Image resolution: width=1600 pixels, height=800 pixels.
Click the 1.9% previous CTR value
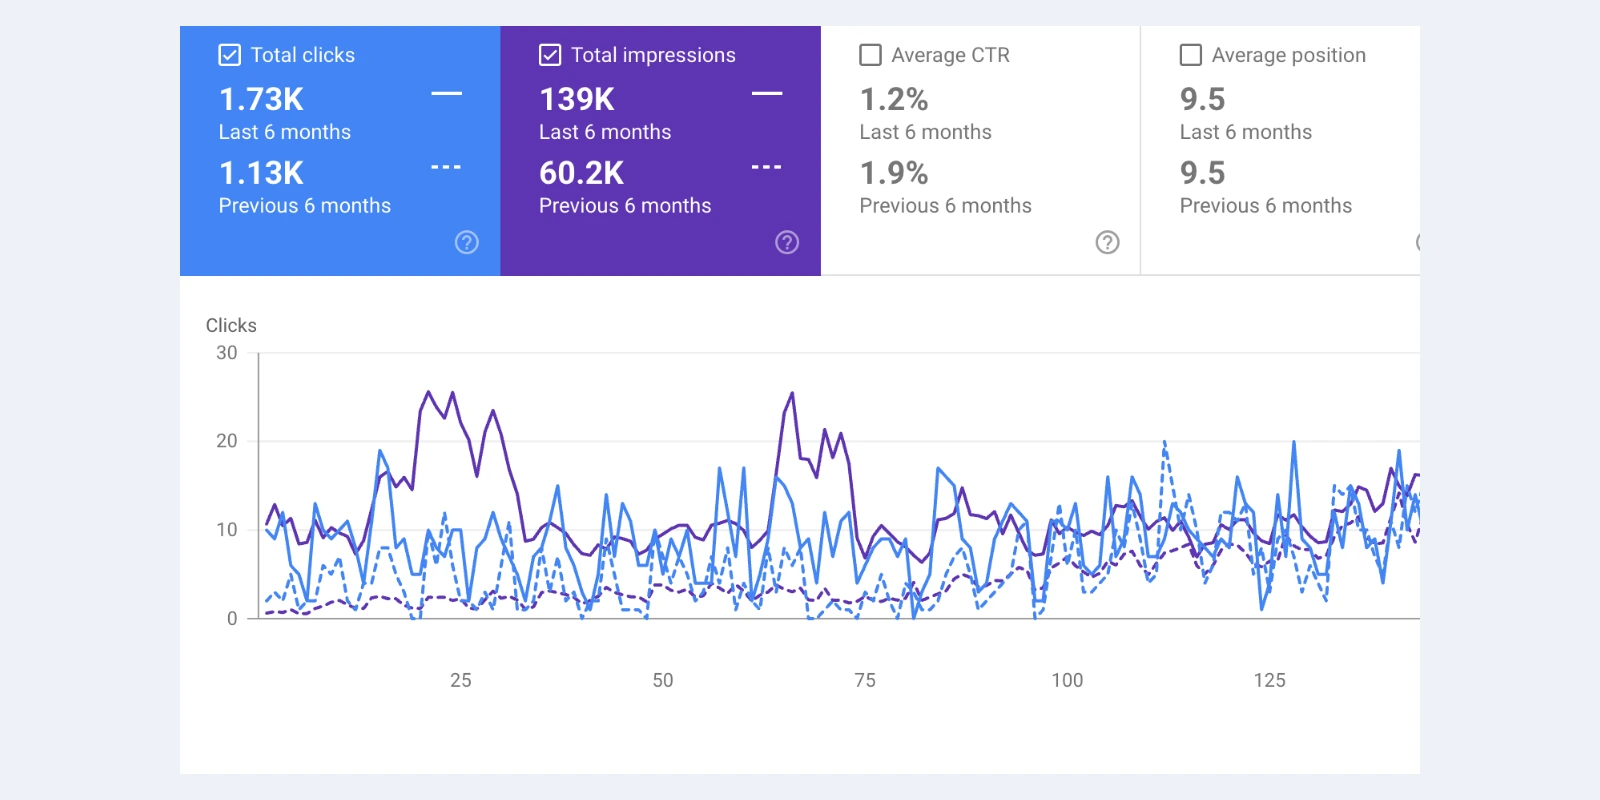tap(894, 173)
